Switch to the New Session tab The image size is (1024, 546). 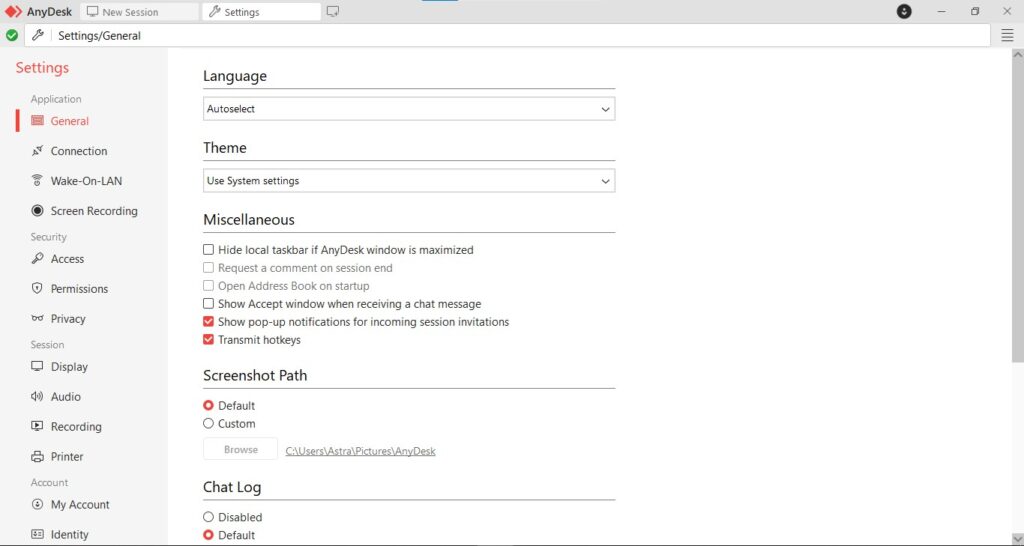pos(140,12)
